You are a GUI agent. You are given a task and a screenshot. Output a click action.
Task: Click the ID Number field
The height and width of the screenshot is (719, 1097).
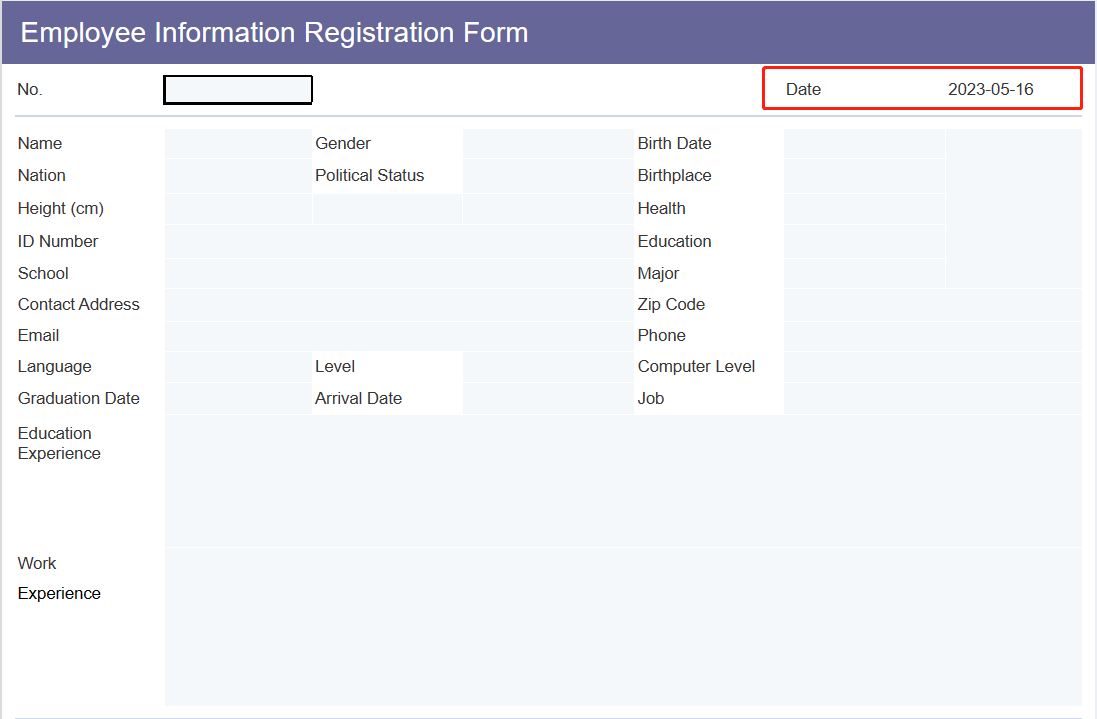[400, 241]
